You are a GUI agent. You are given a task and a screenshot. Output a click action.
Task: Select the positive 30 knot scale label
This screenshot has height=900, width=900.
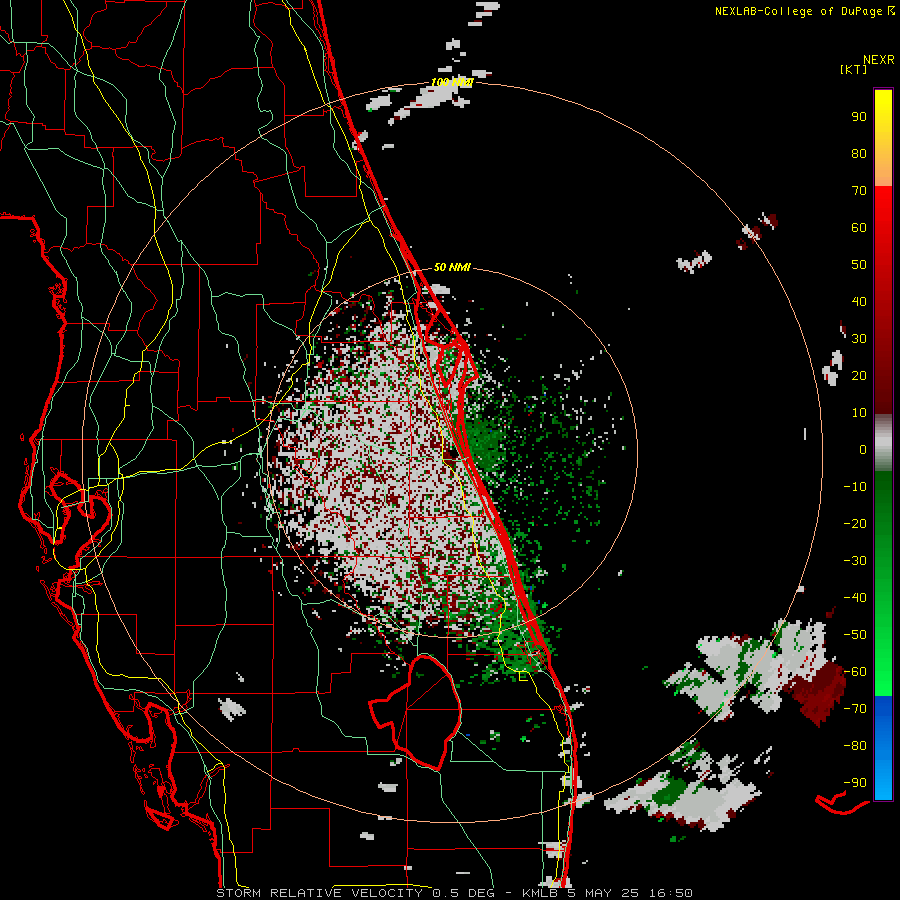coord(859,339)
